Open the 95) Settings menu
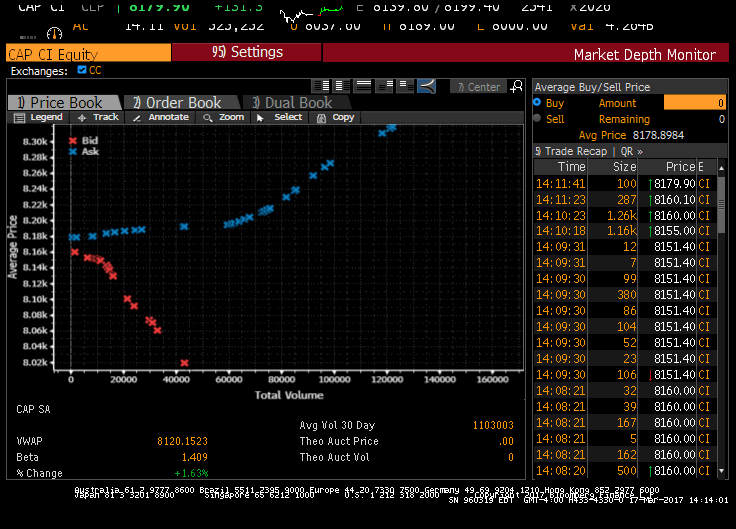The width and height of the screenshot is (736, 529). (x=247, y=52)
